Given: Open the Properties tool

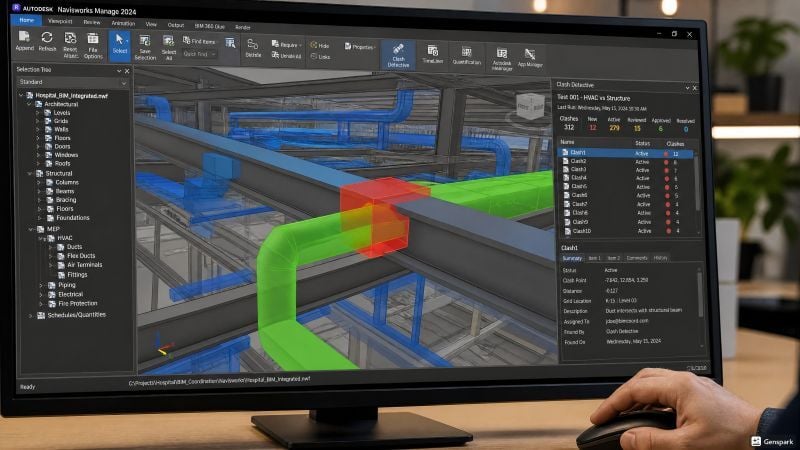Looking at the screenshot, I should point(360,46).
